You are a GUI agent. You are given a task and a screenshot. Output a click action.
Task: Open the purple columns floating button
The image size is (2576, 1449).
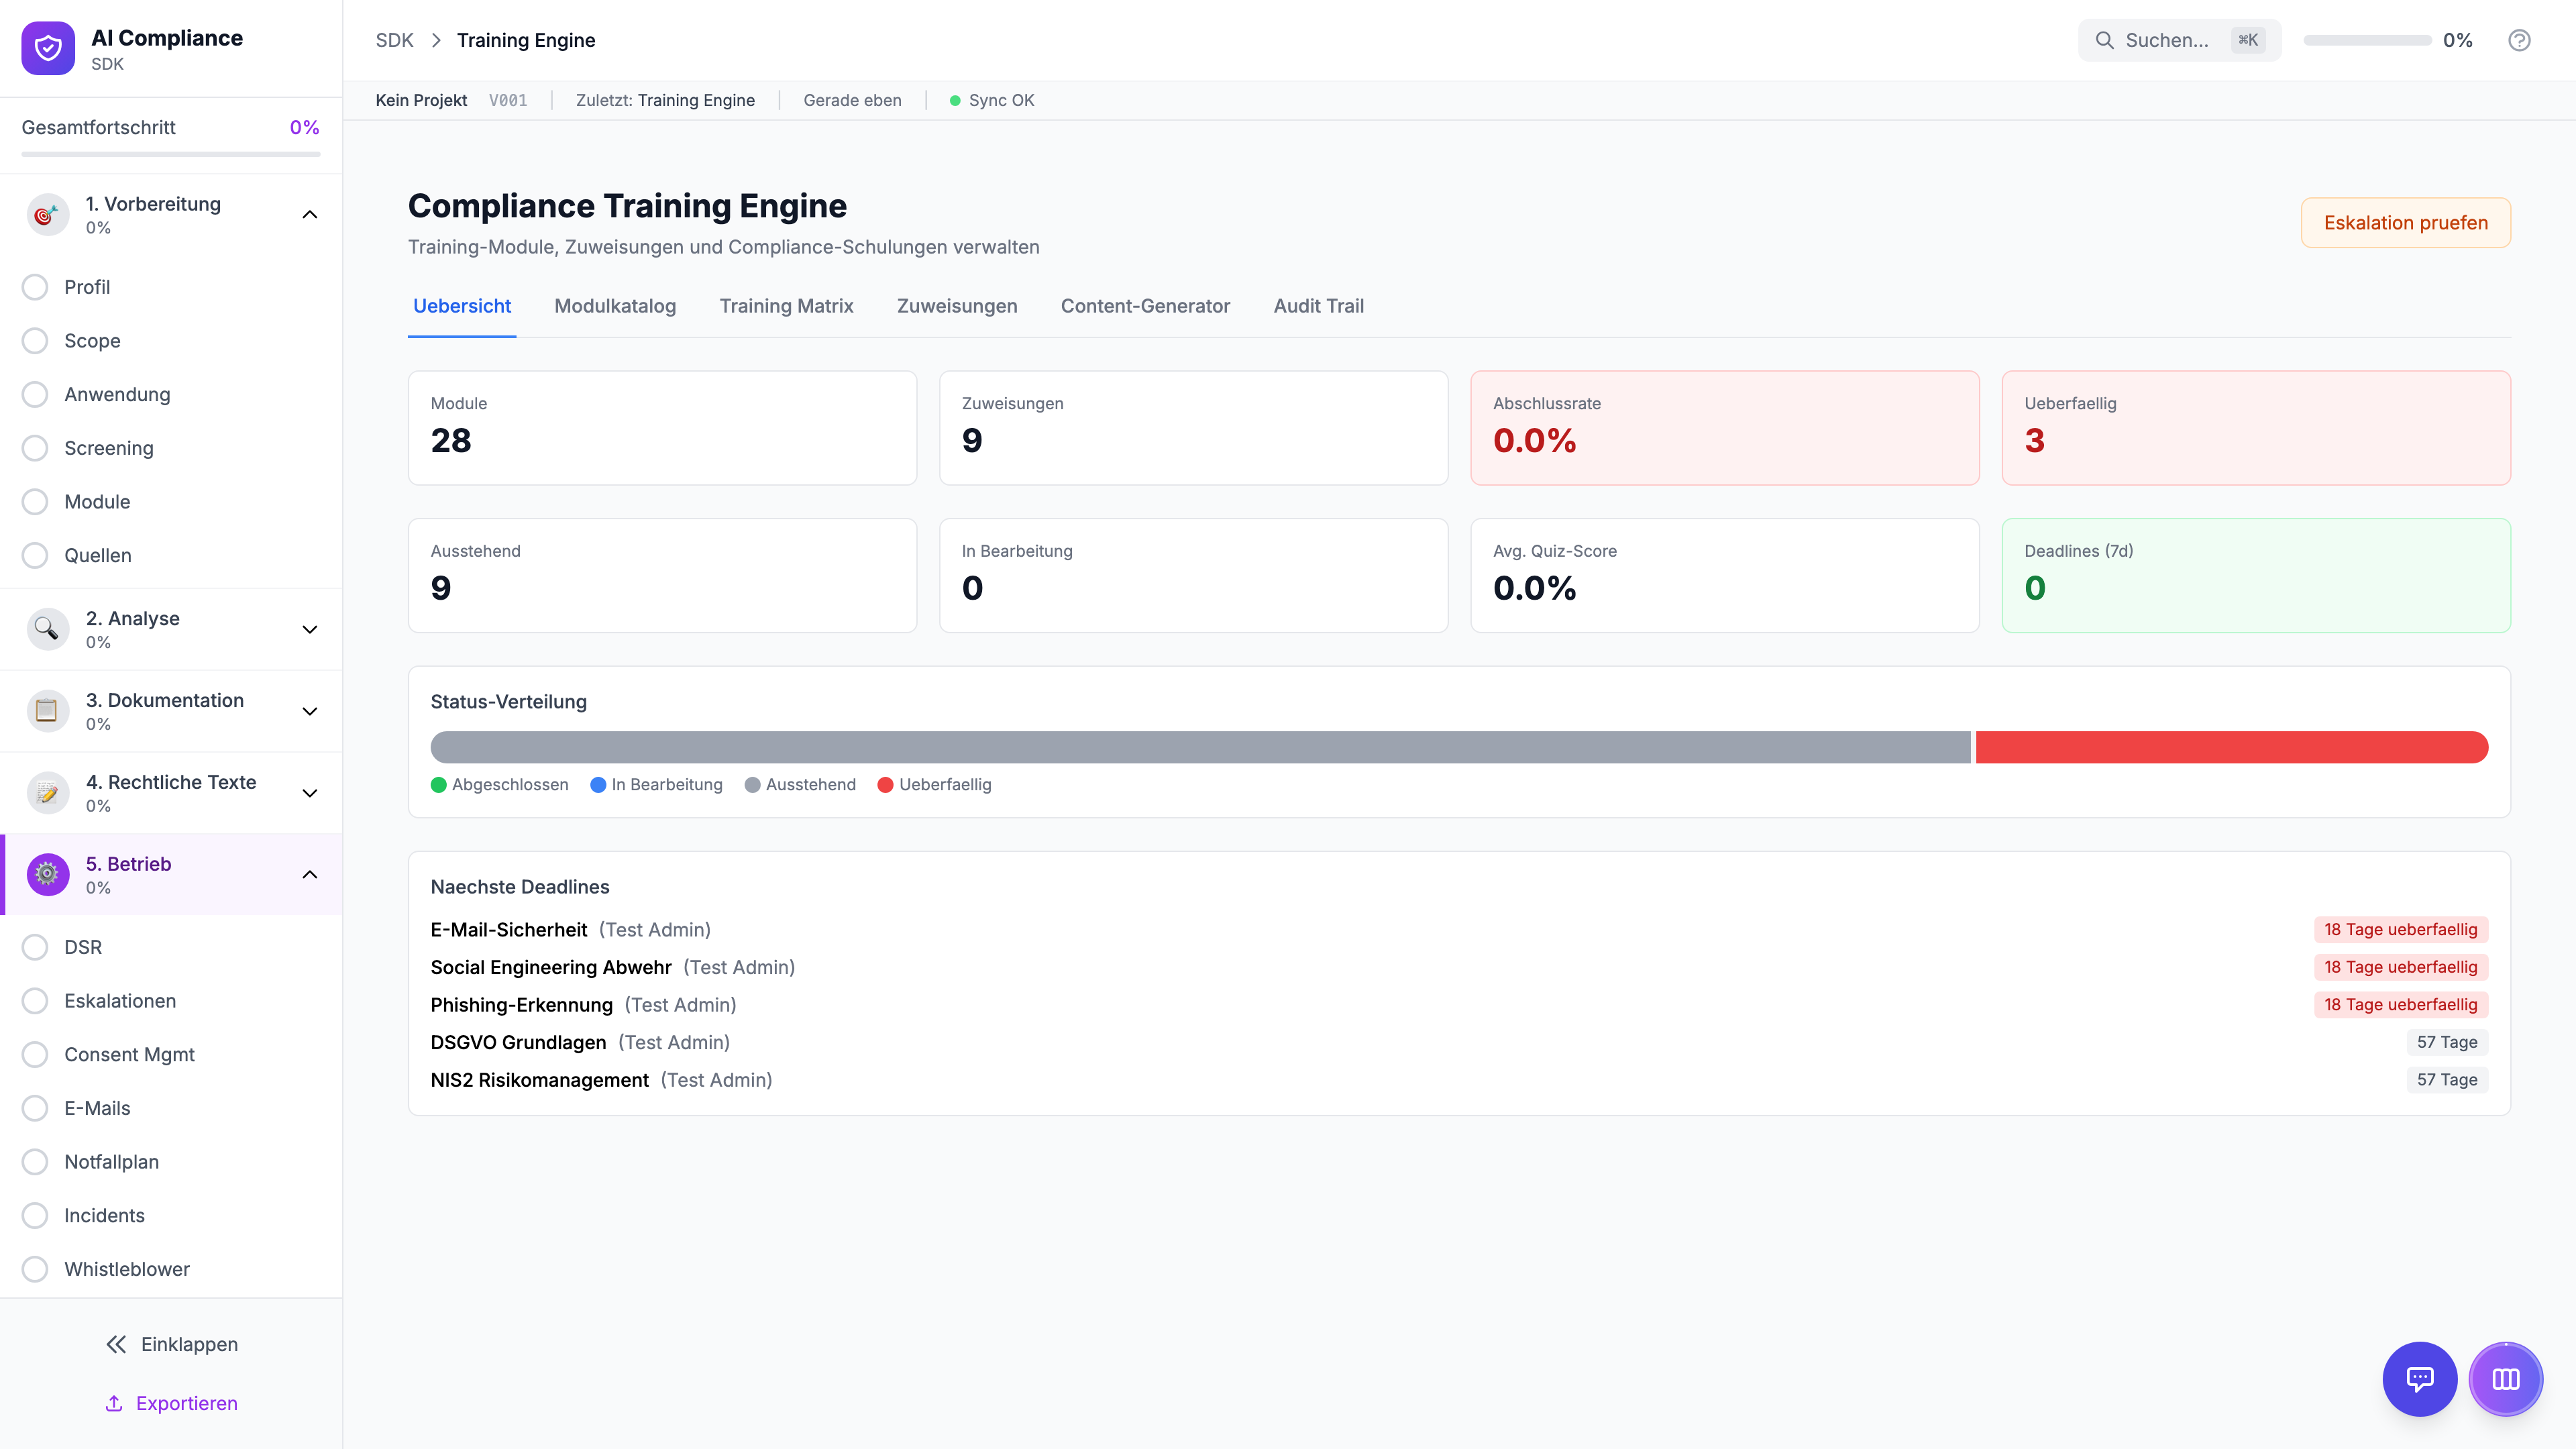click(2505, 1379)
